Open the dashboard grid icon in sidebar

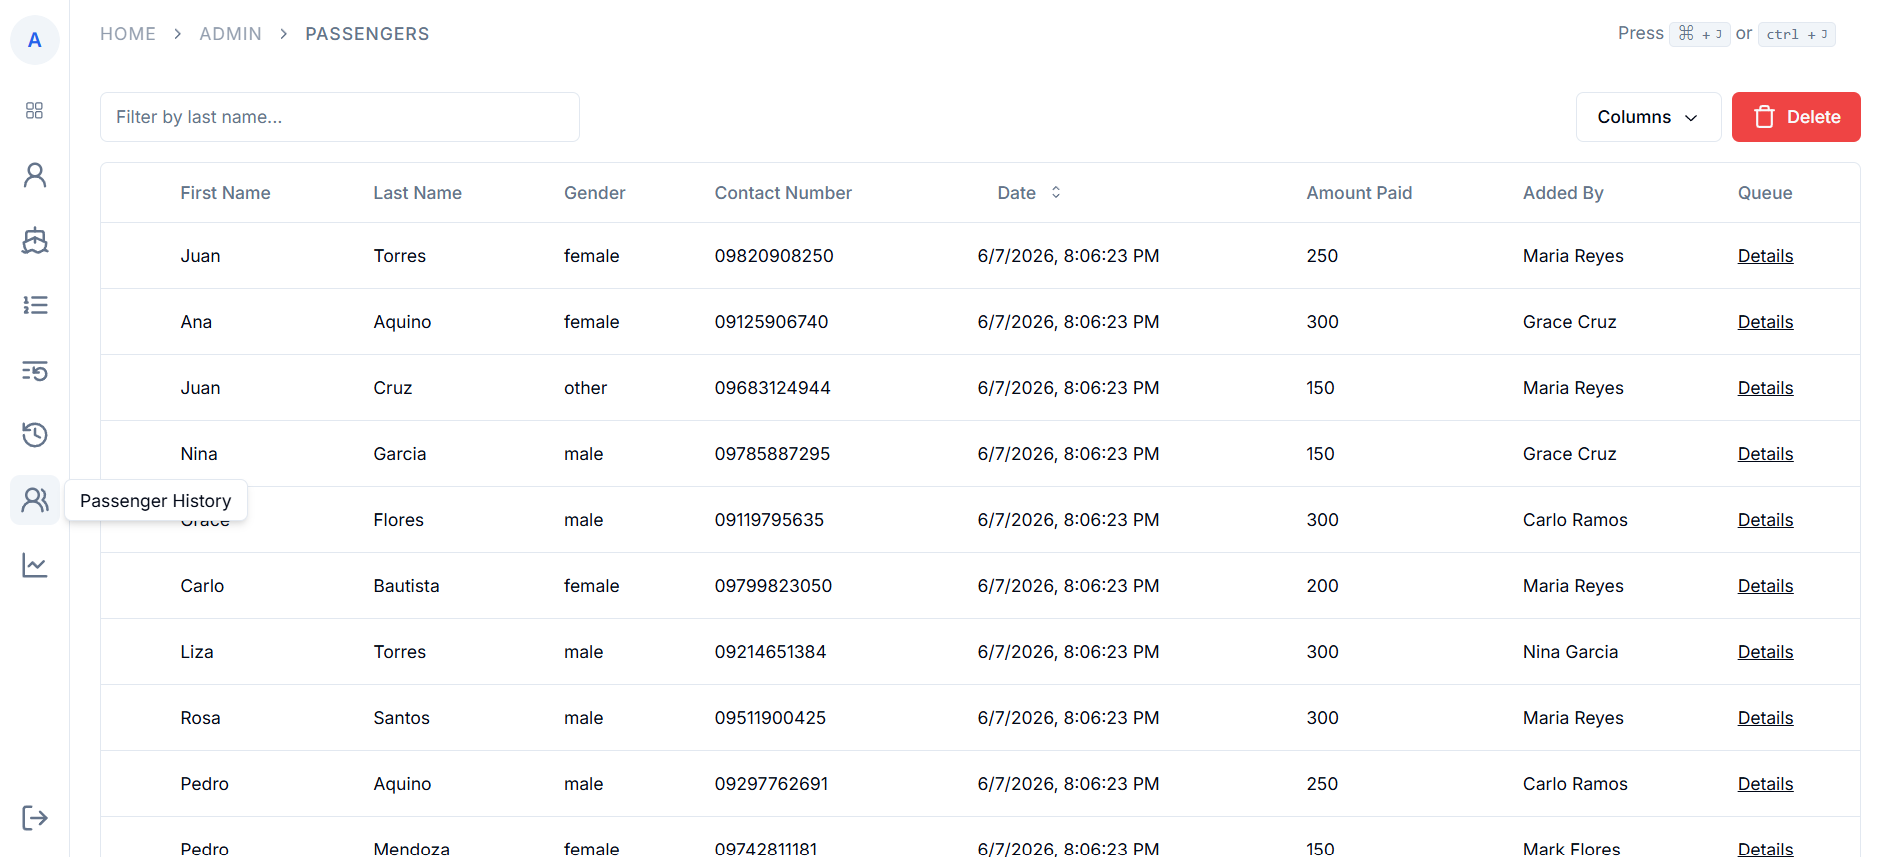click(35, 110)
